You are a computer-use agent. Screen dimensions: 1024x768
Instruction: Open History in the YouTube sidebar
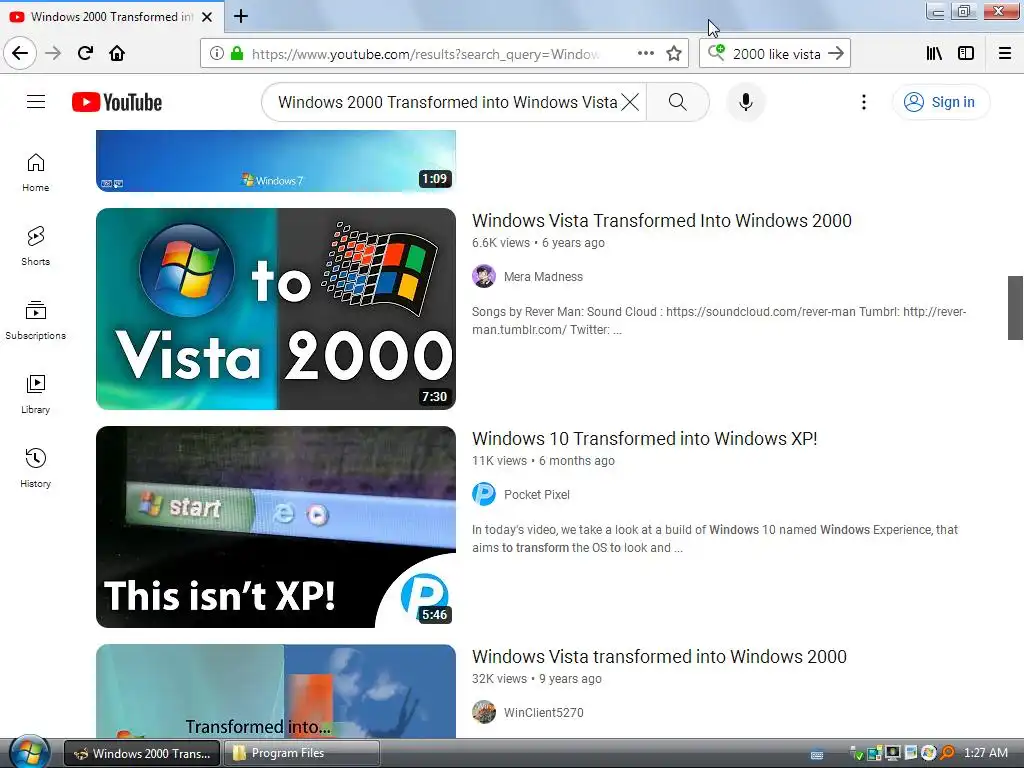(36, 469)
